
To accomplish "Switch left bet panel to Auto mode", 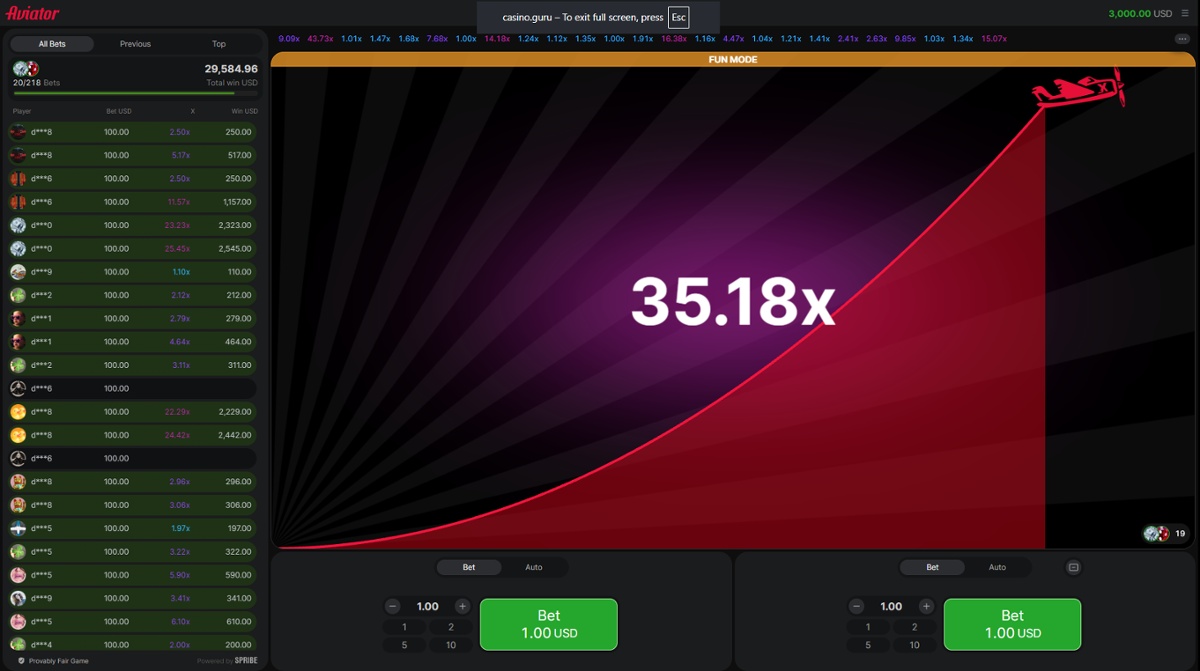I will coord(534,567).
